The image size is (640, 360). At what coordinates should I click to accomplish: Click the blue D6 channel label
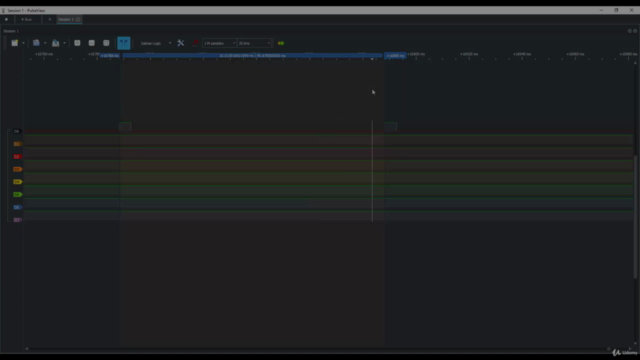pyautogui.click(x=17, y=207)
